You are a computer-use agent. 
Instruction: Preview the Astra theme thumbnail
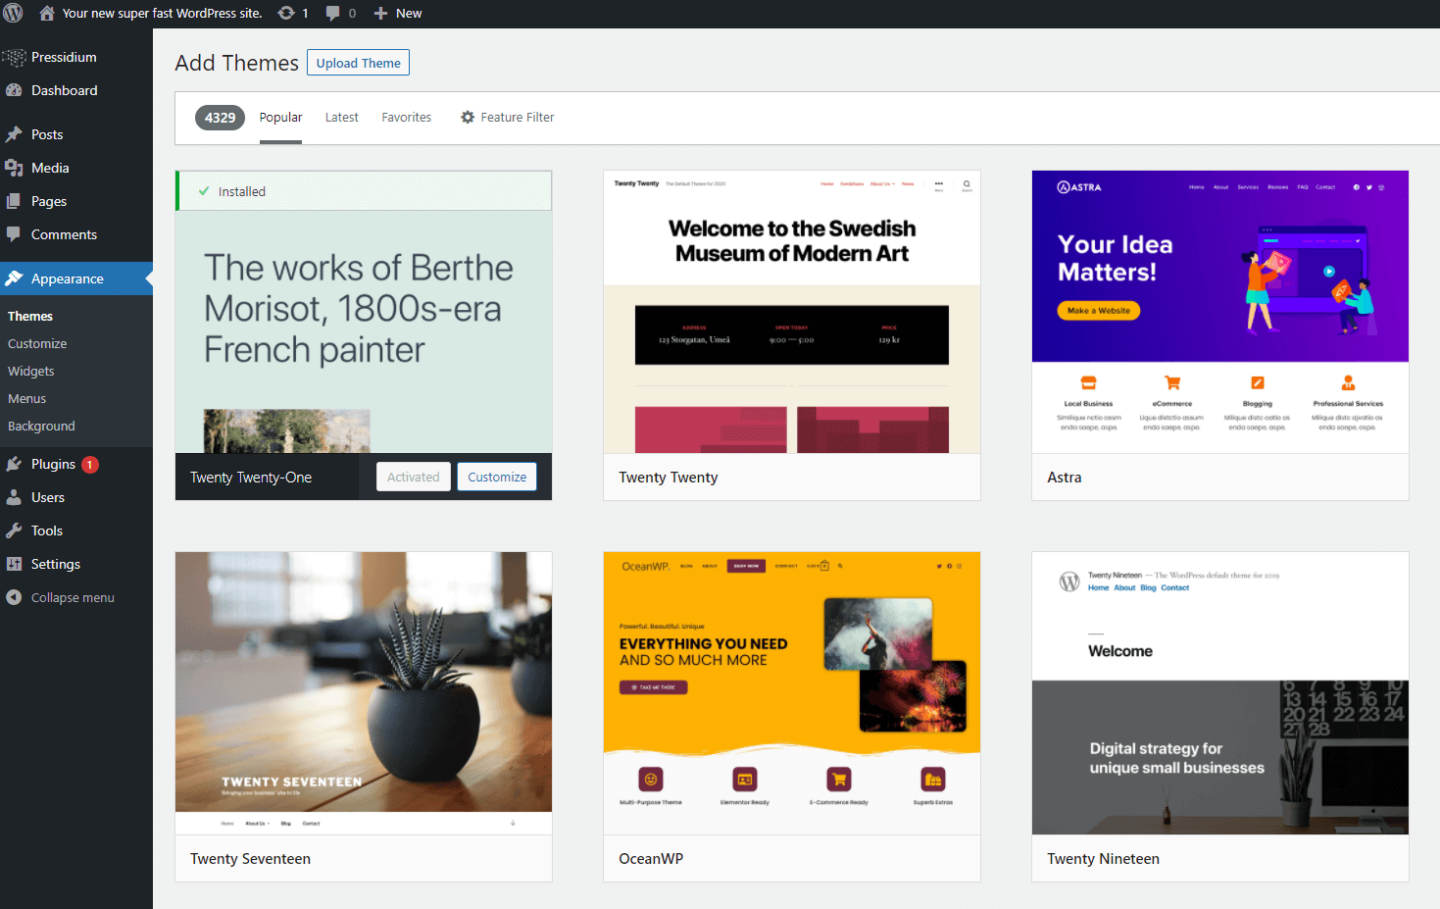[x=1220, y=312]
